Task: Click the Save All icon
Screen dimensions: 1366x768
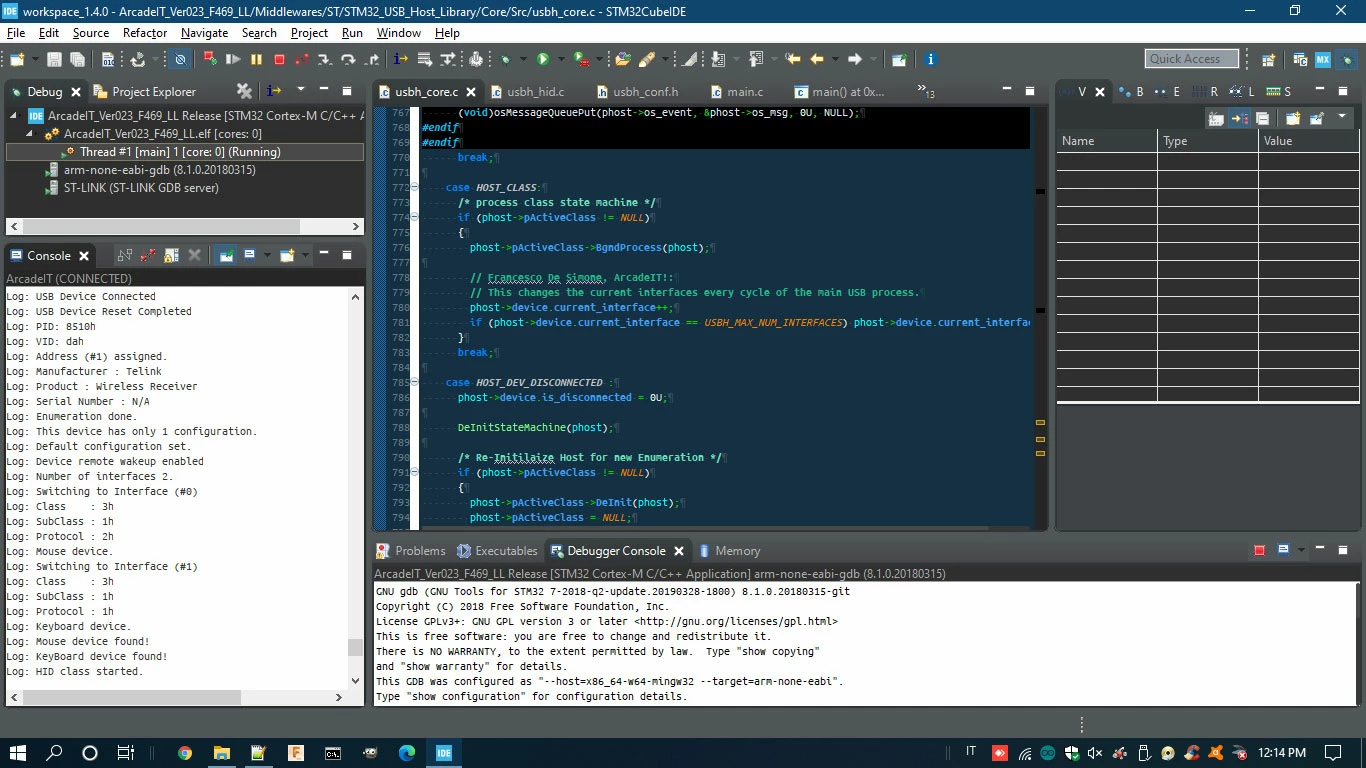Action: pos(77,60)
